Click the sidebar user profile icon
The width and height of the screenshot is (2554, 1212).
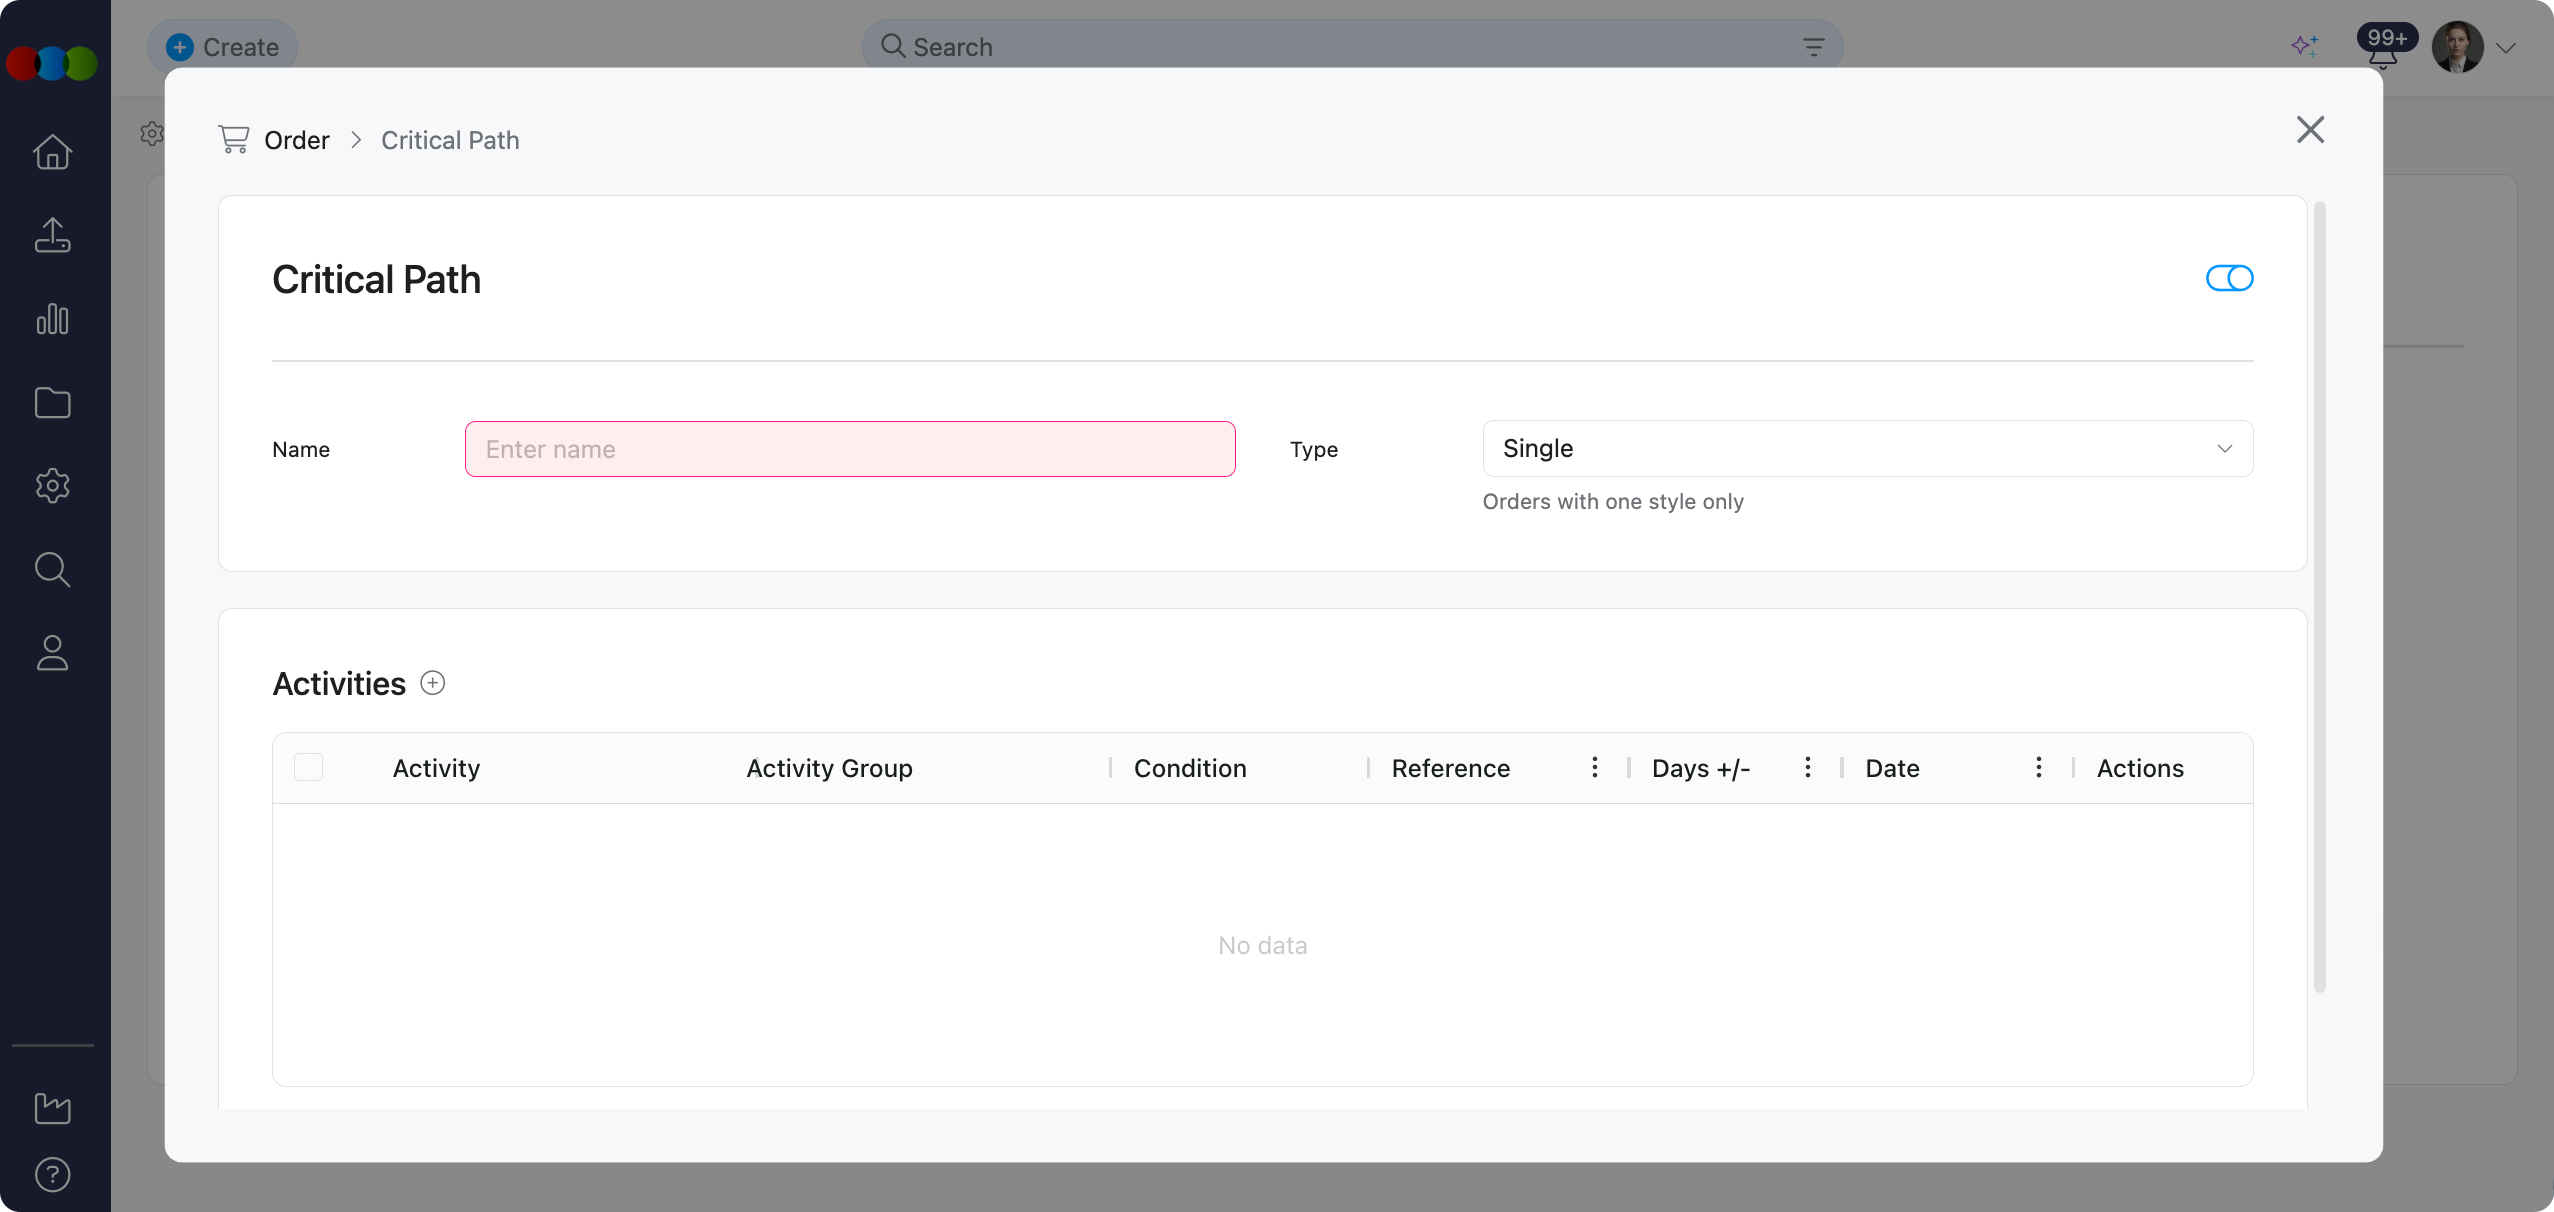coord(52,653)
